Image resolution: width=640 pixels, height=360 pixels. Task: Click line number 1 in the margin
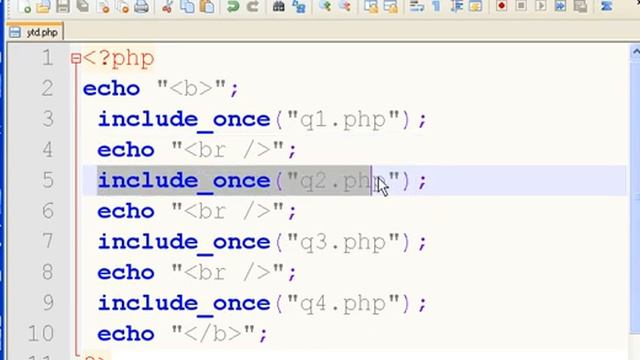coord(47,58)
